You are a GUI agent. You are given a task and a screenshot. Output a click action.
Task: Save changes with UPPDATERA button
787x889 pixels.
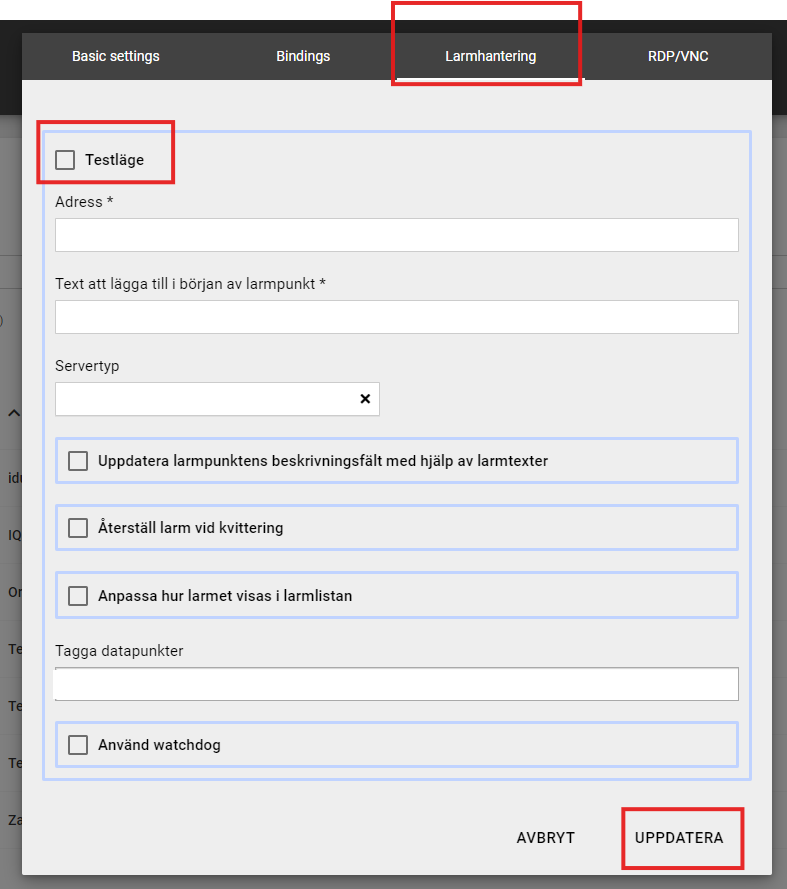(x=679, y=838)
